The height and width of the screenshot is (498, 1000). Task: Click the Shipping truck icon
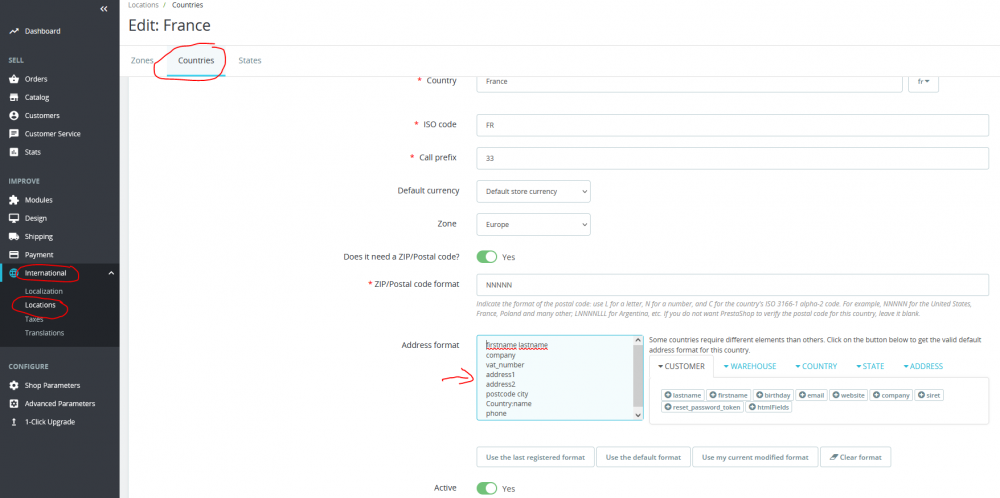click(x=13, y=237)
